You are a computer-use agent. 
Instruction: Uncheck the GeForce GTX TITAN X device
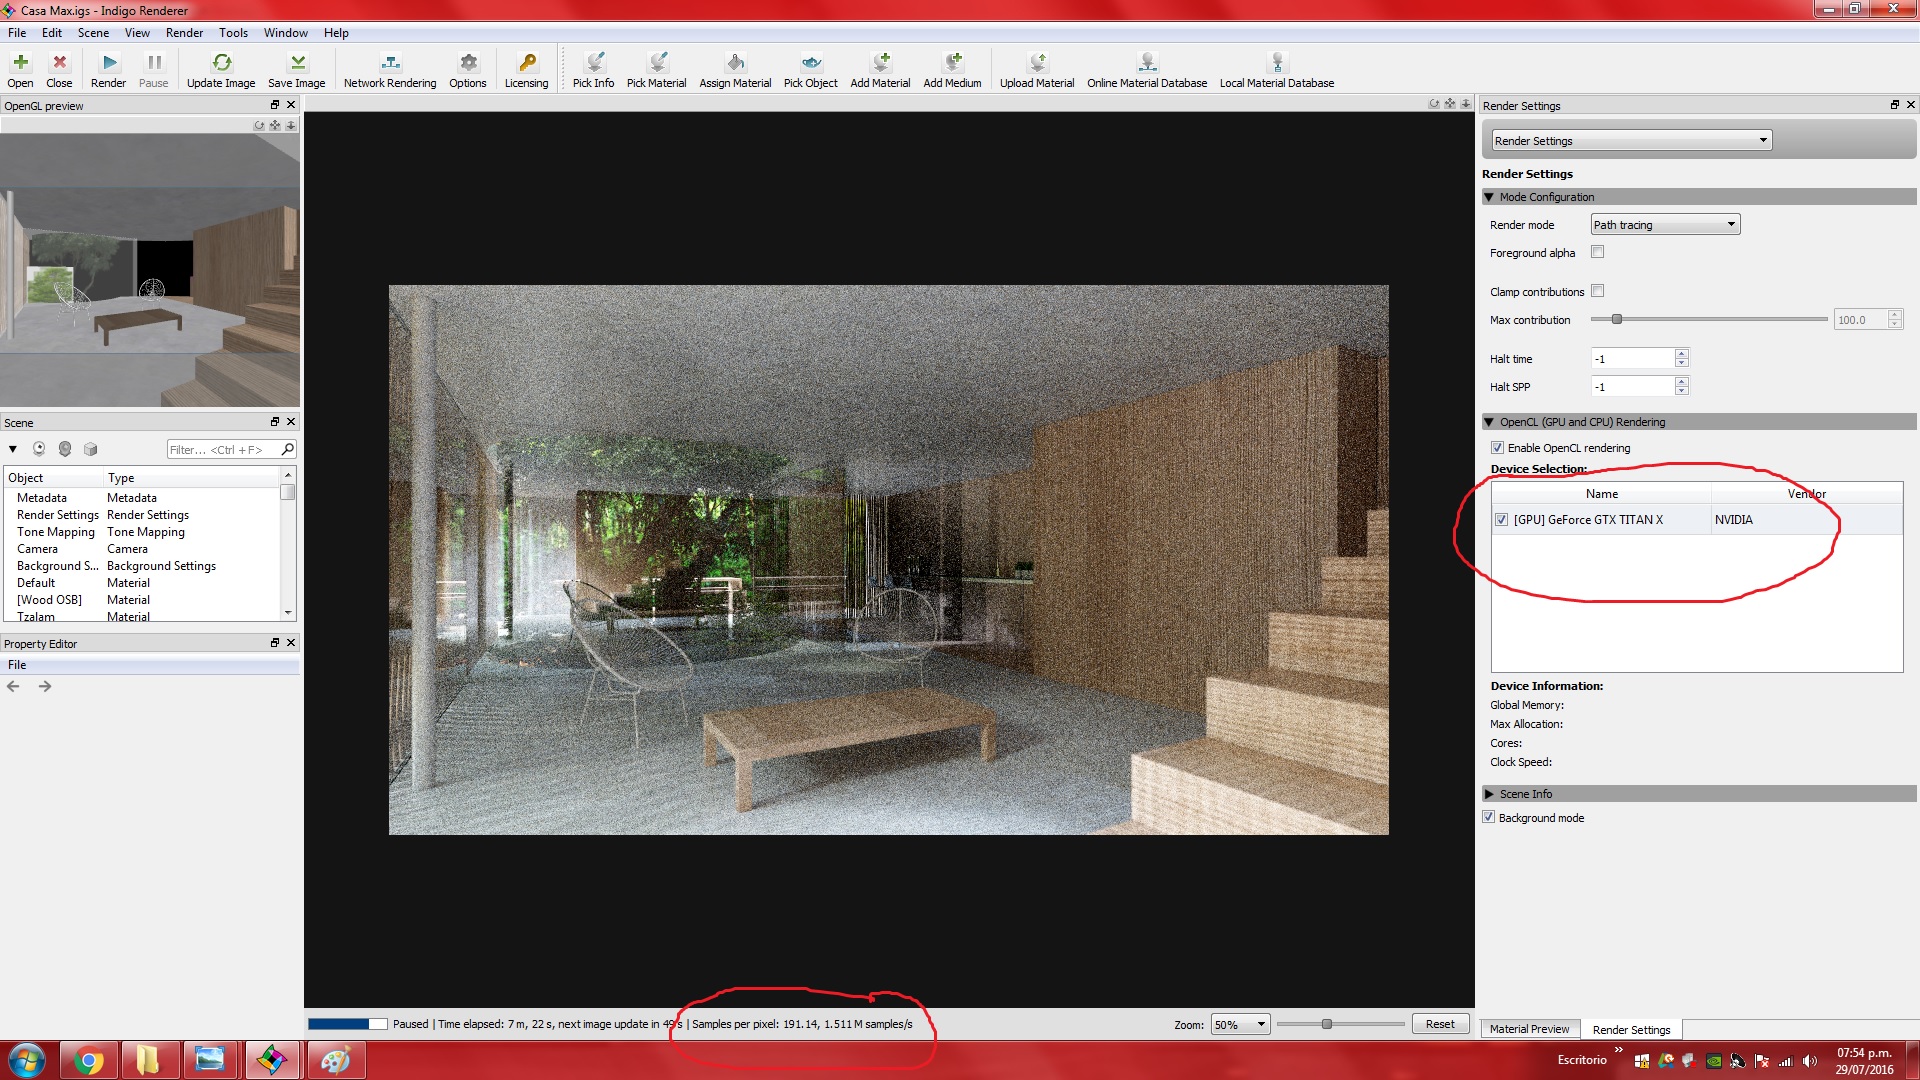pyautogui.click(x=1501, y=520)
